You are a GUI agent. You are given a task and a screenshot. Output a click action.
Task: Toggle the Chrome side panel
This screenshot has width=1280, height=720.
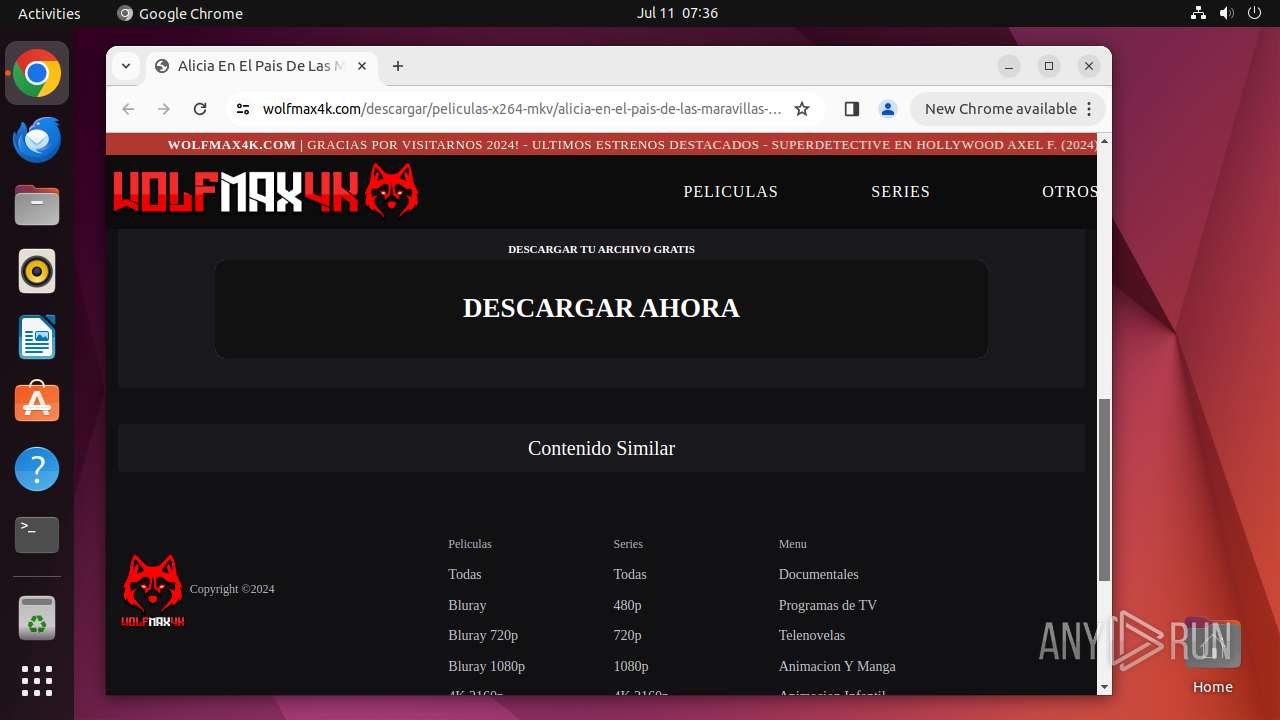coord(852,109)
